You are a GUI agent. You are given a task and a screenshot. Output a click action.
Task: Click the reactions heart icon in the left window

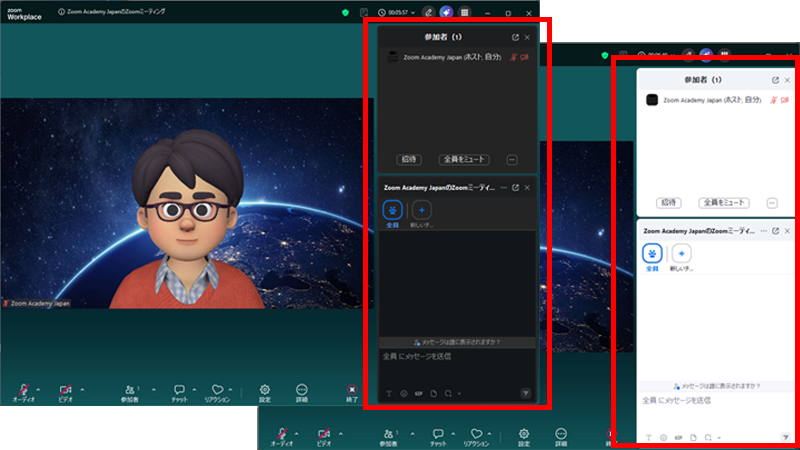[x=218, y=390]
